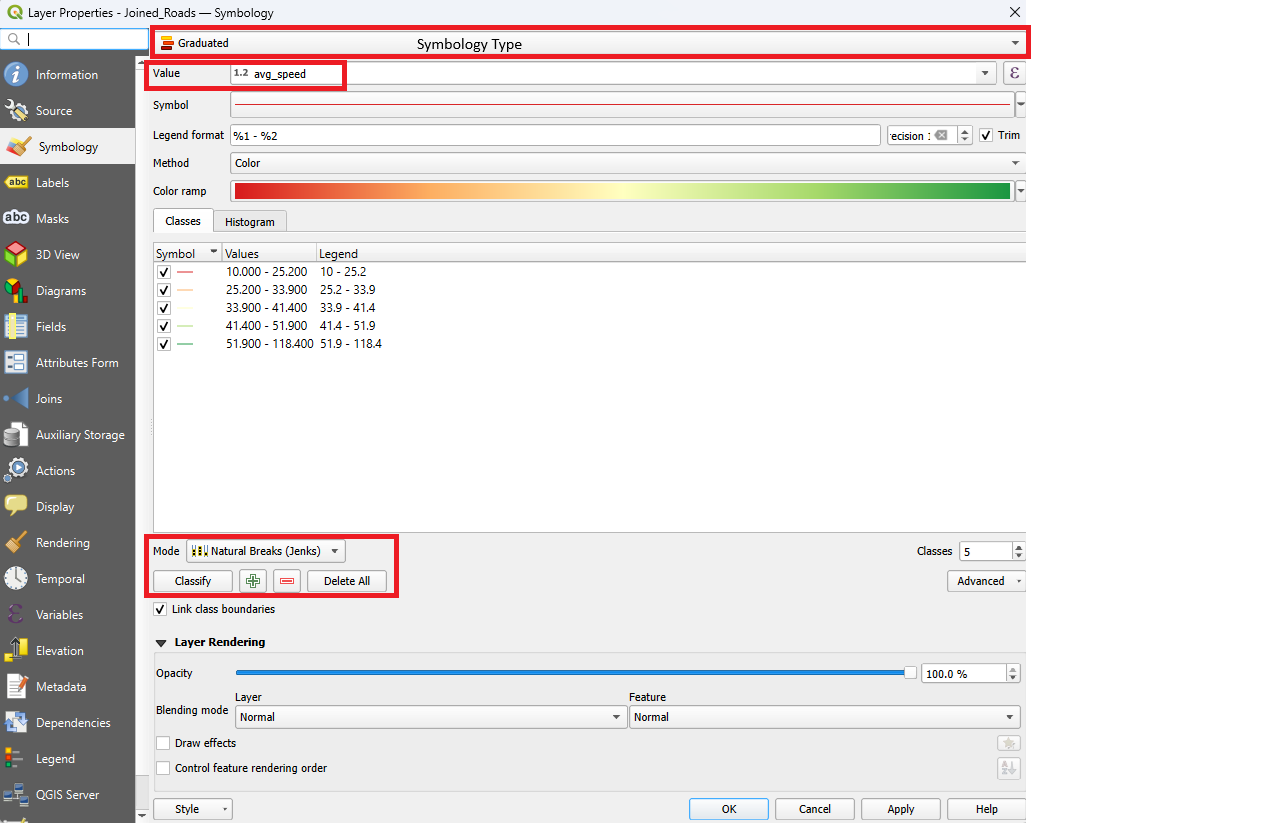Open the Natural Breaks (Jenks) mode dropdown

click(x=266, y=551)
